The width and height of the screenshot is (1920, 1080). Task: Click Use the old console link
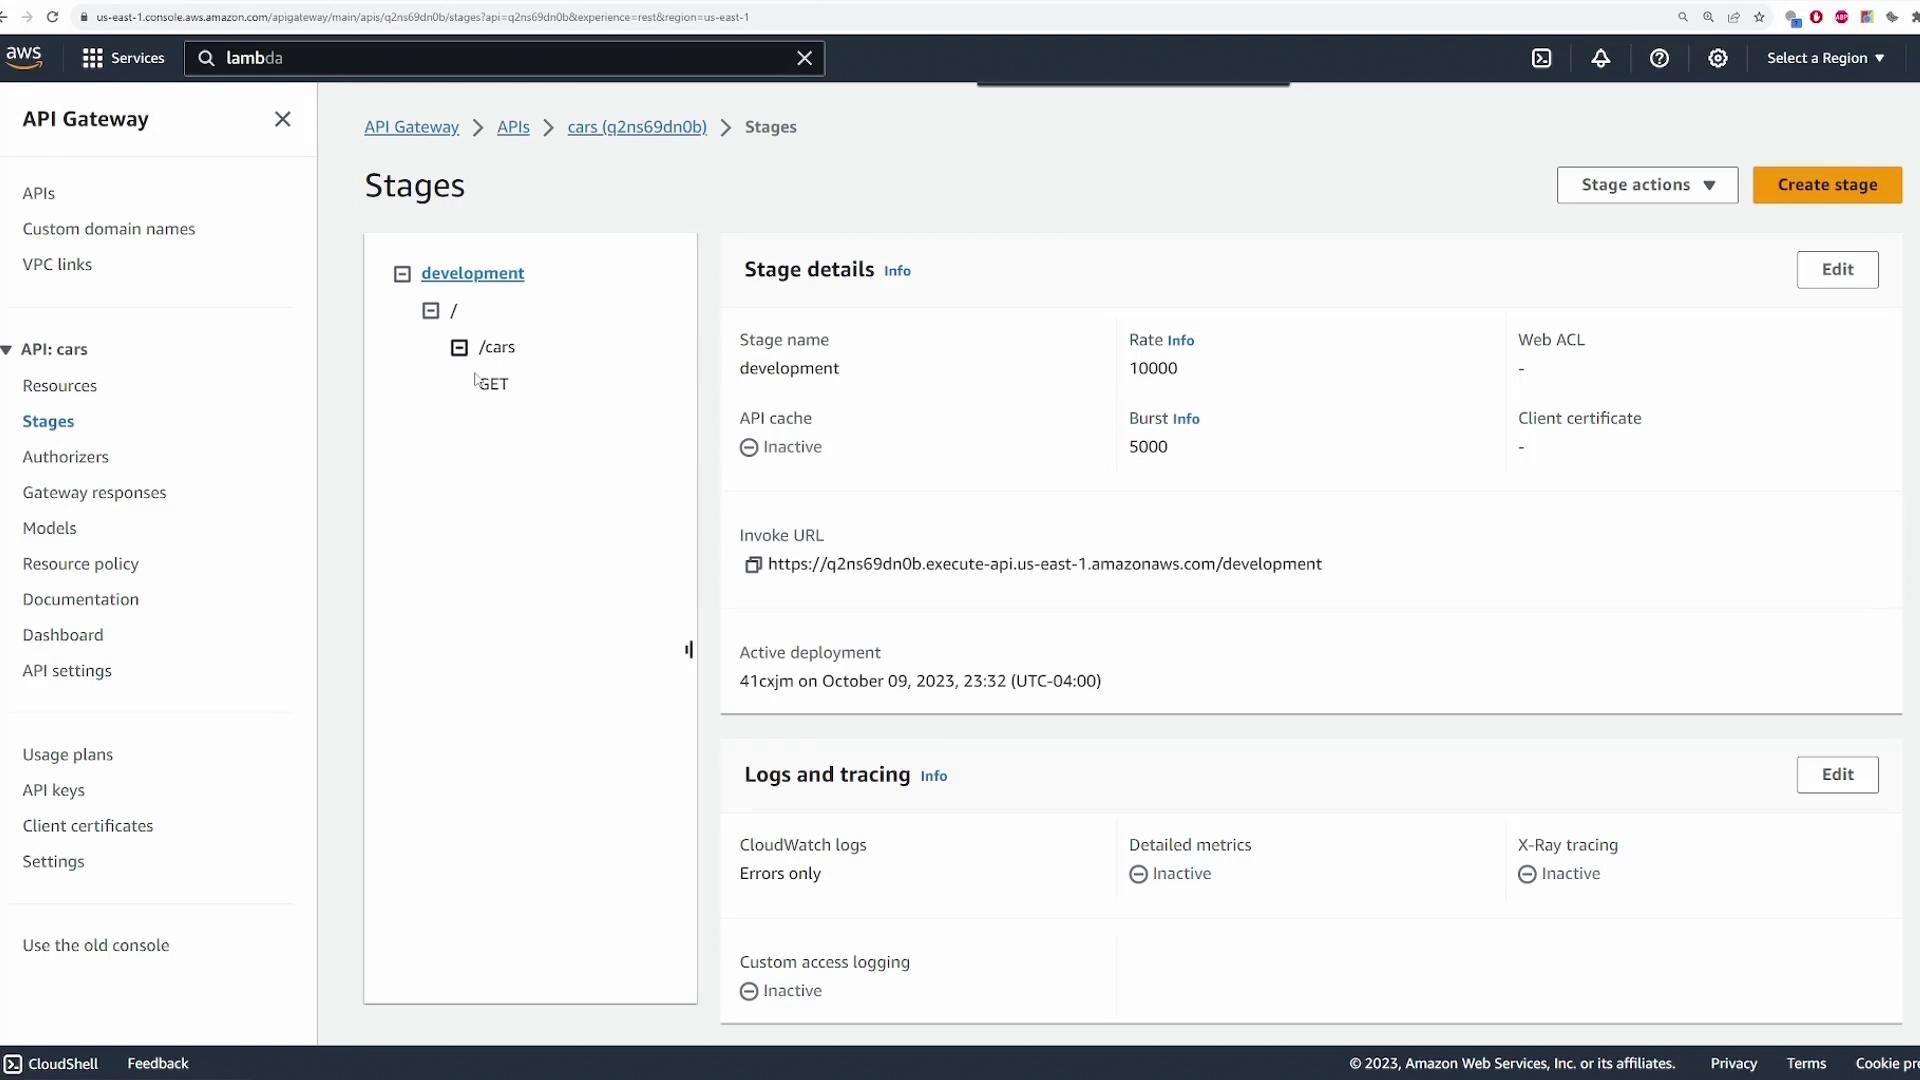click(96, 945)
